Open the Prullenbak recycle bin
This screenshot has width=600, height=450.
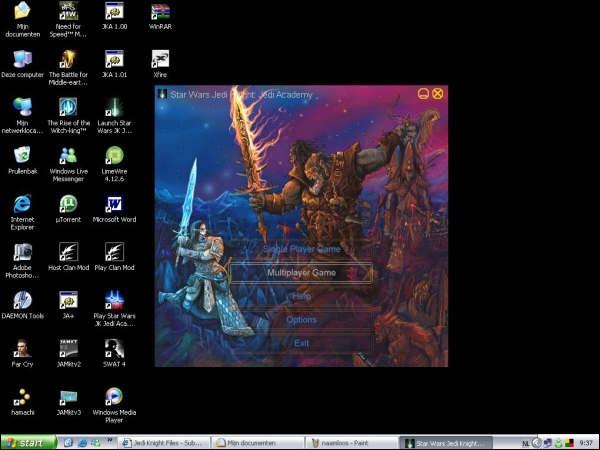22,155
